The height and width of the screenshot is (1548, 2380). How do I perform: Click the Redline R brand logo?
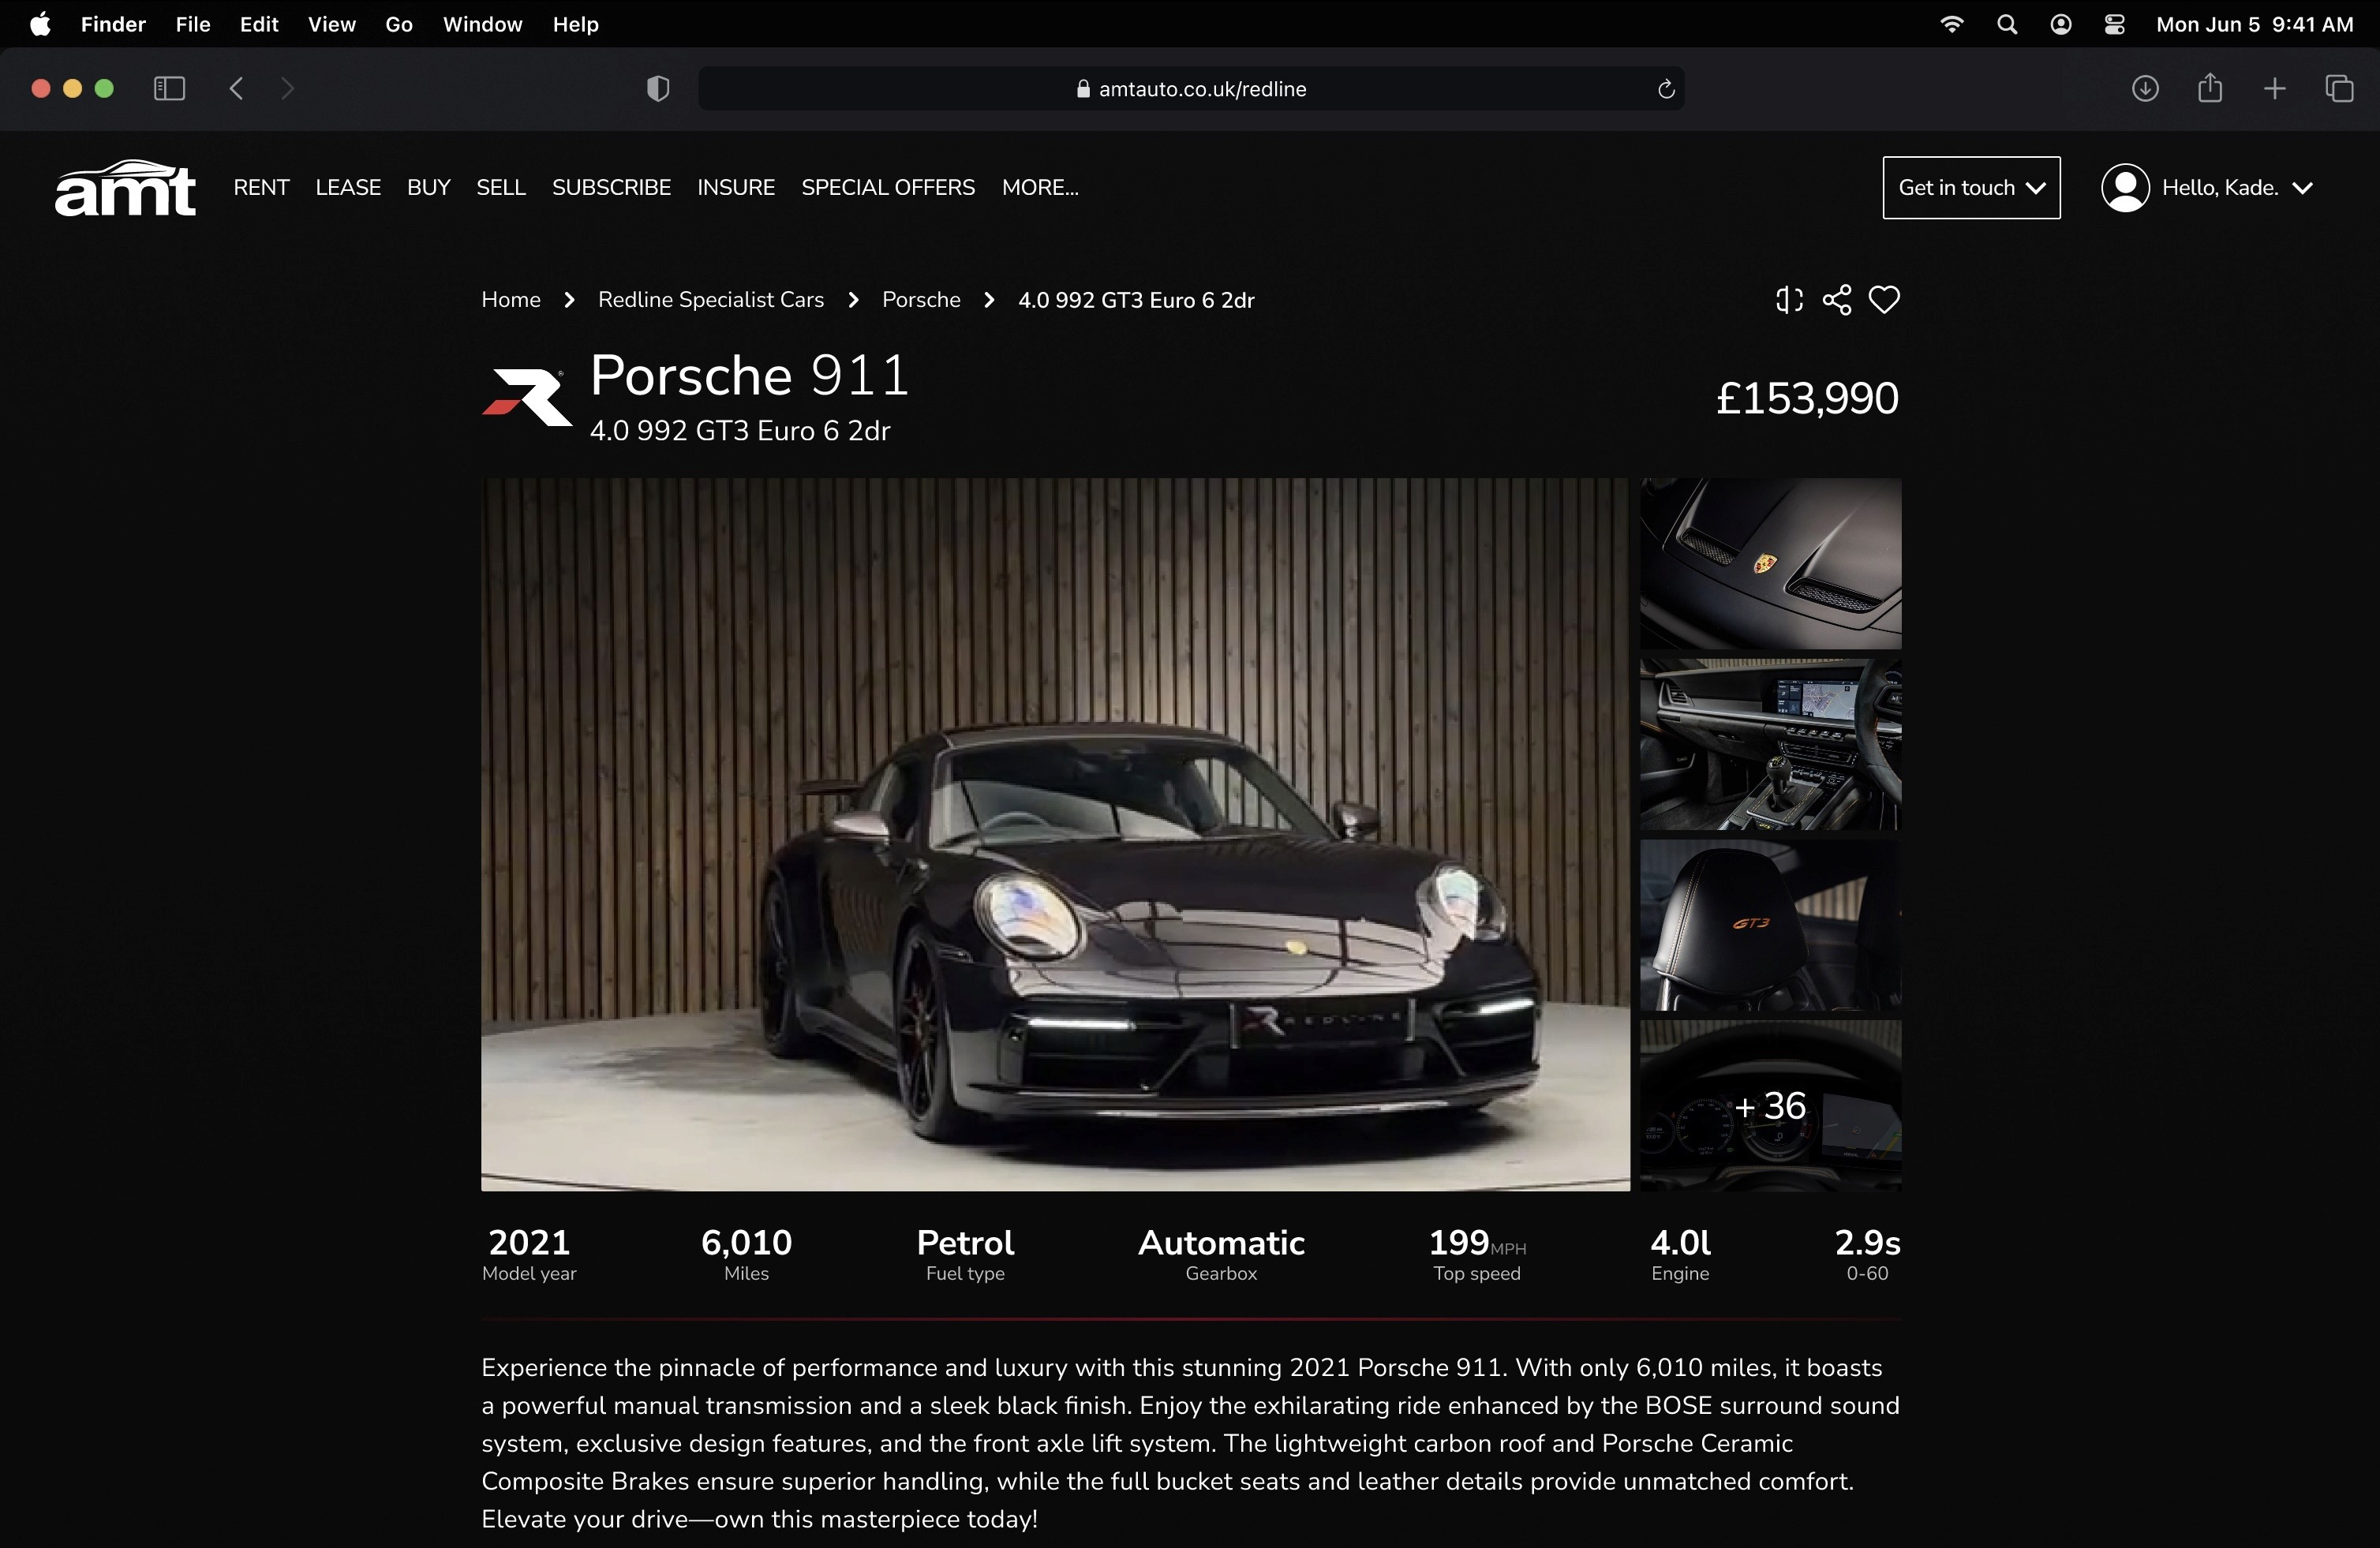[x=527, y=398]
